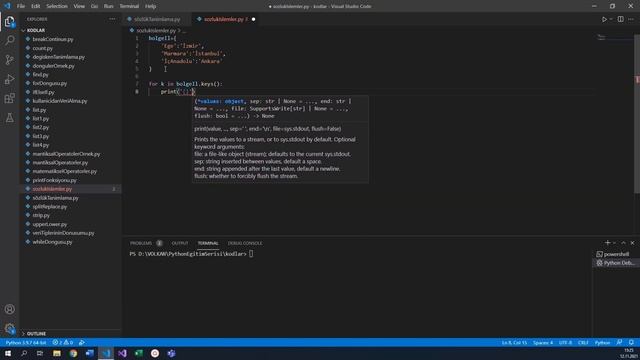
Task: Open the Search view in activity bar
Action: coord(9,40)
